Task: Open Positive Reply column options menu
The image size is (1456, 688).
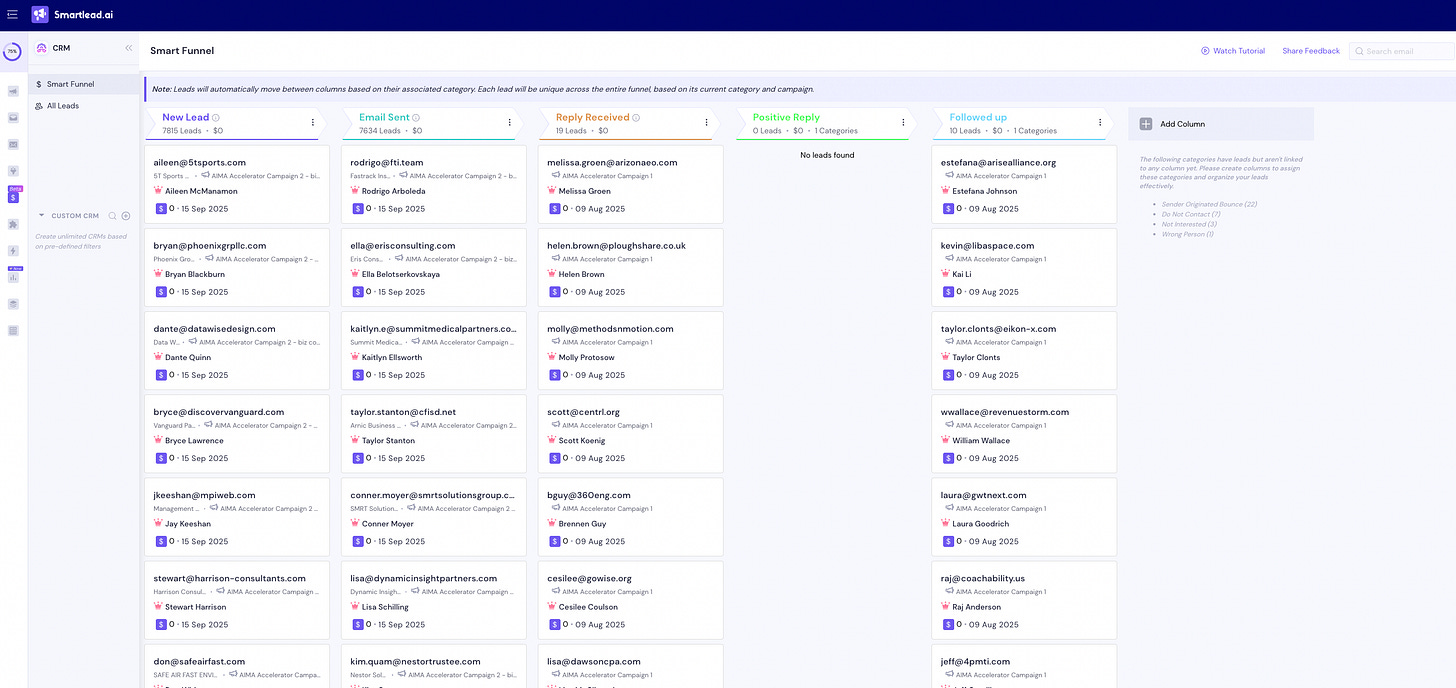Action: click(903, 123)
